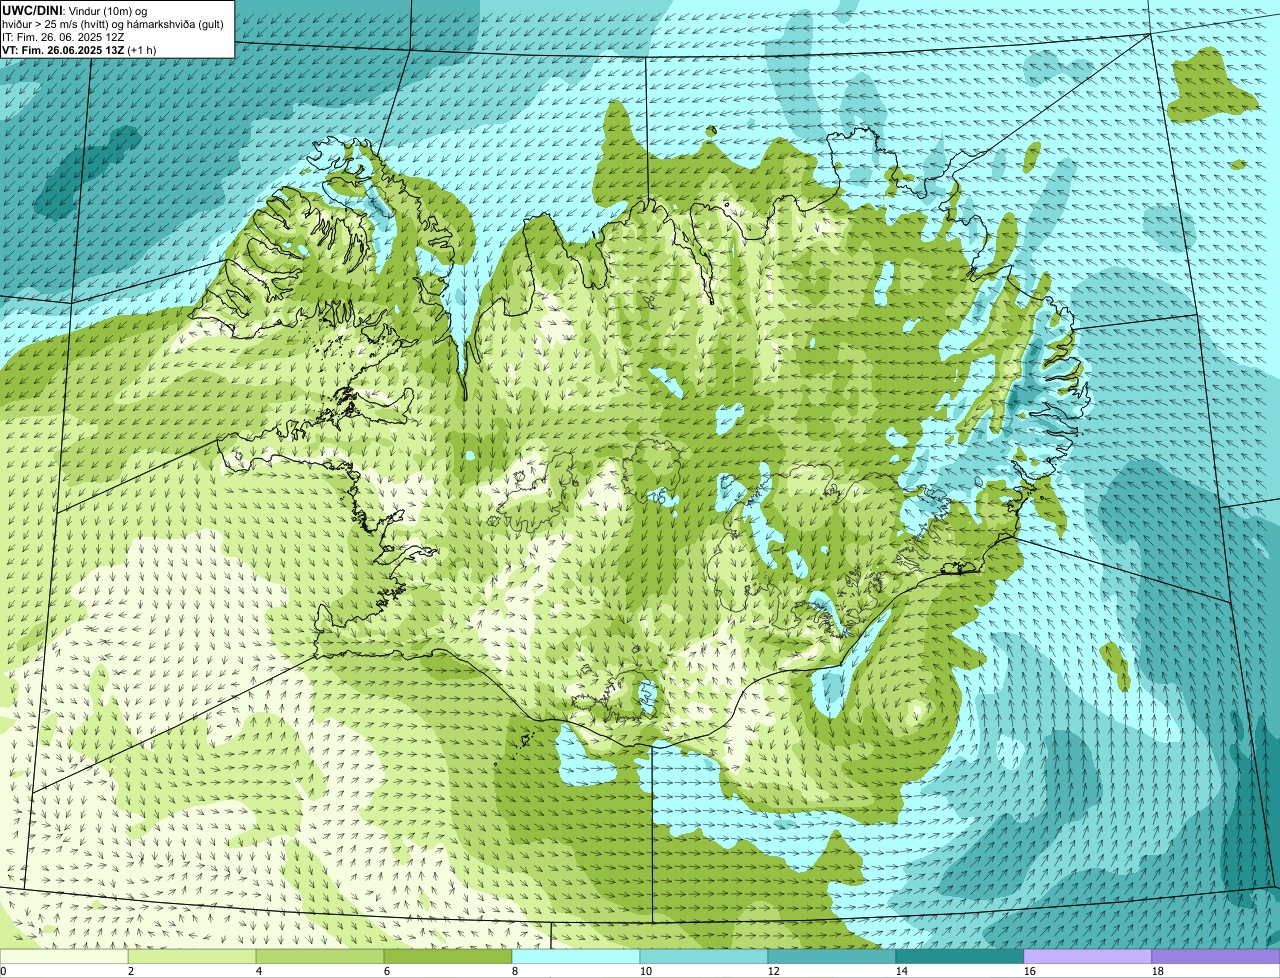Click the legend scale label "14"
This screenshot has height=978, width=1280.
[902, 971]
